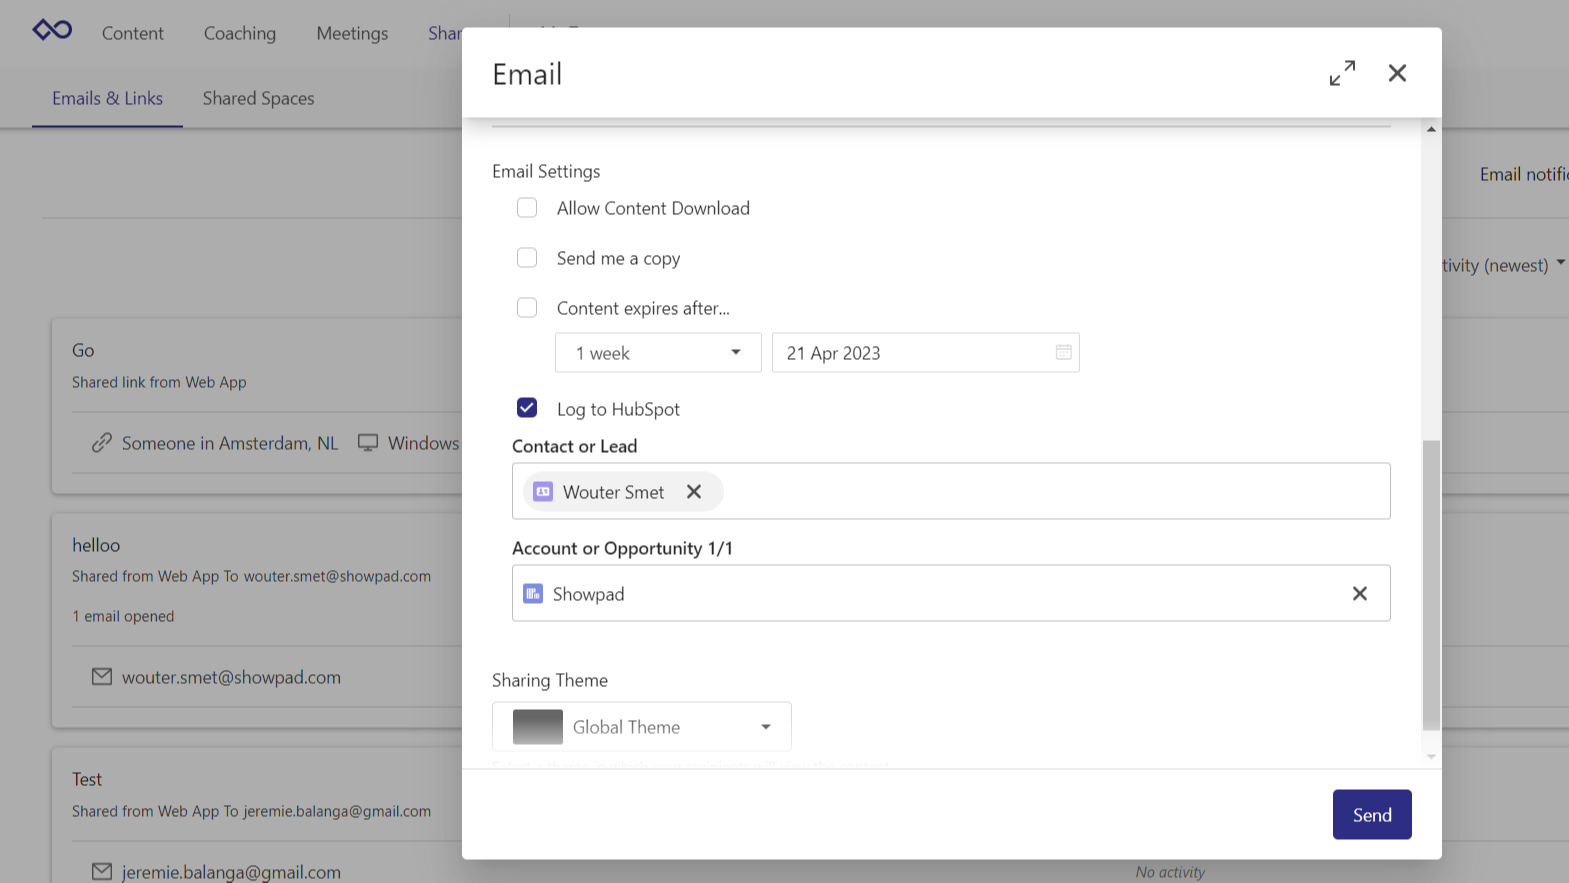
Task: Click the contact icon beside Wouter Smet
Action: tap(543, 492)
